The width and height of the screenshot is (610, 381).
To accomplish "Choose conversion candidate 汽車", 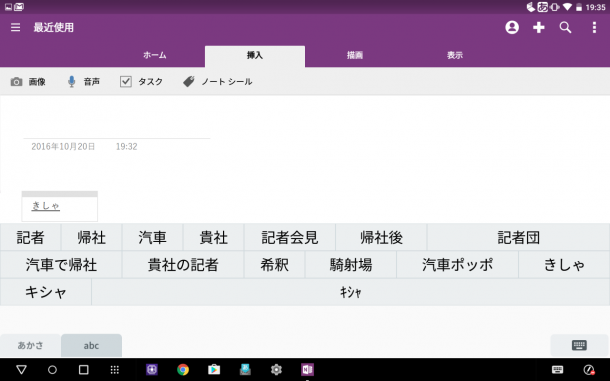I will (152, 237).
